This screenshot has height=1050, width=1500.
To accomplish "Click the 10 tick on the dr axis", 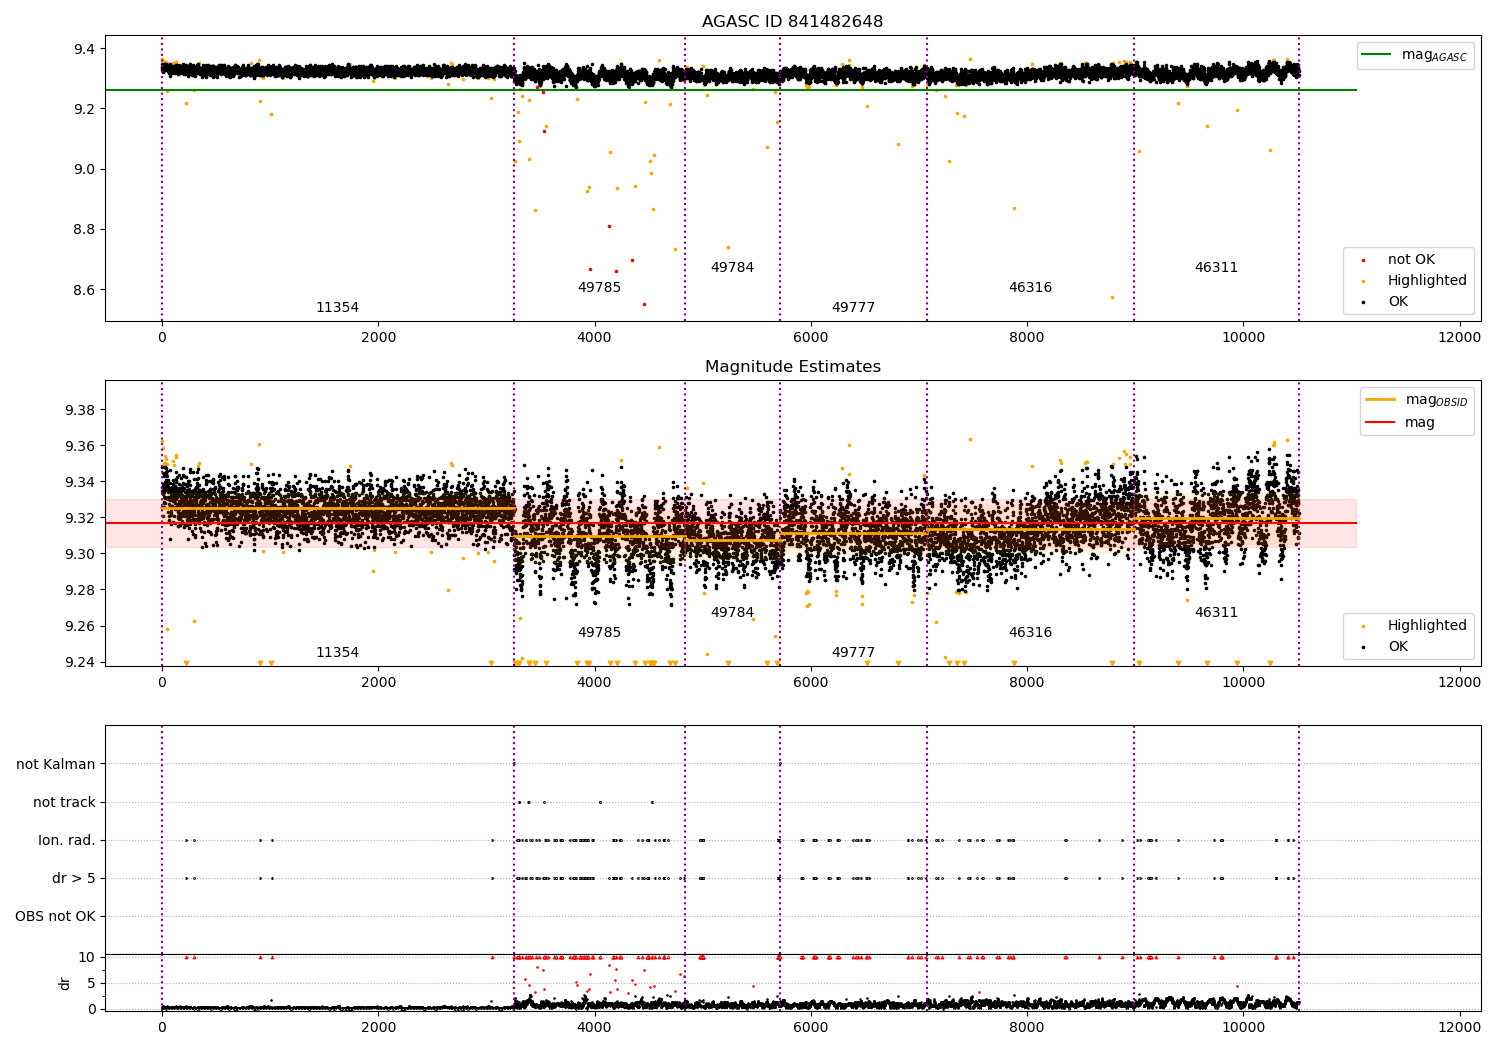I will click(x=87, y=957).
